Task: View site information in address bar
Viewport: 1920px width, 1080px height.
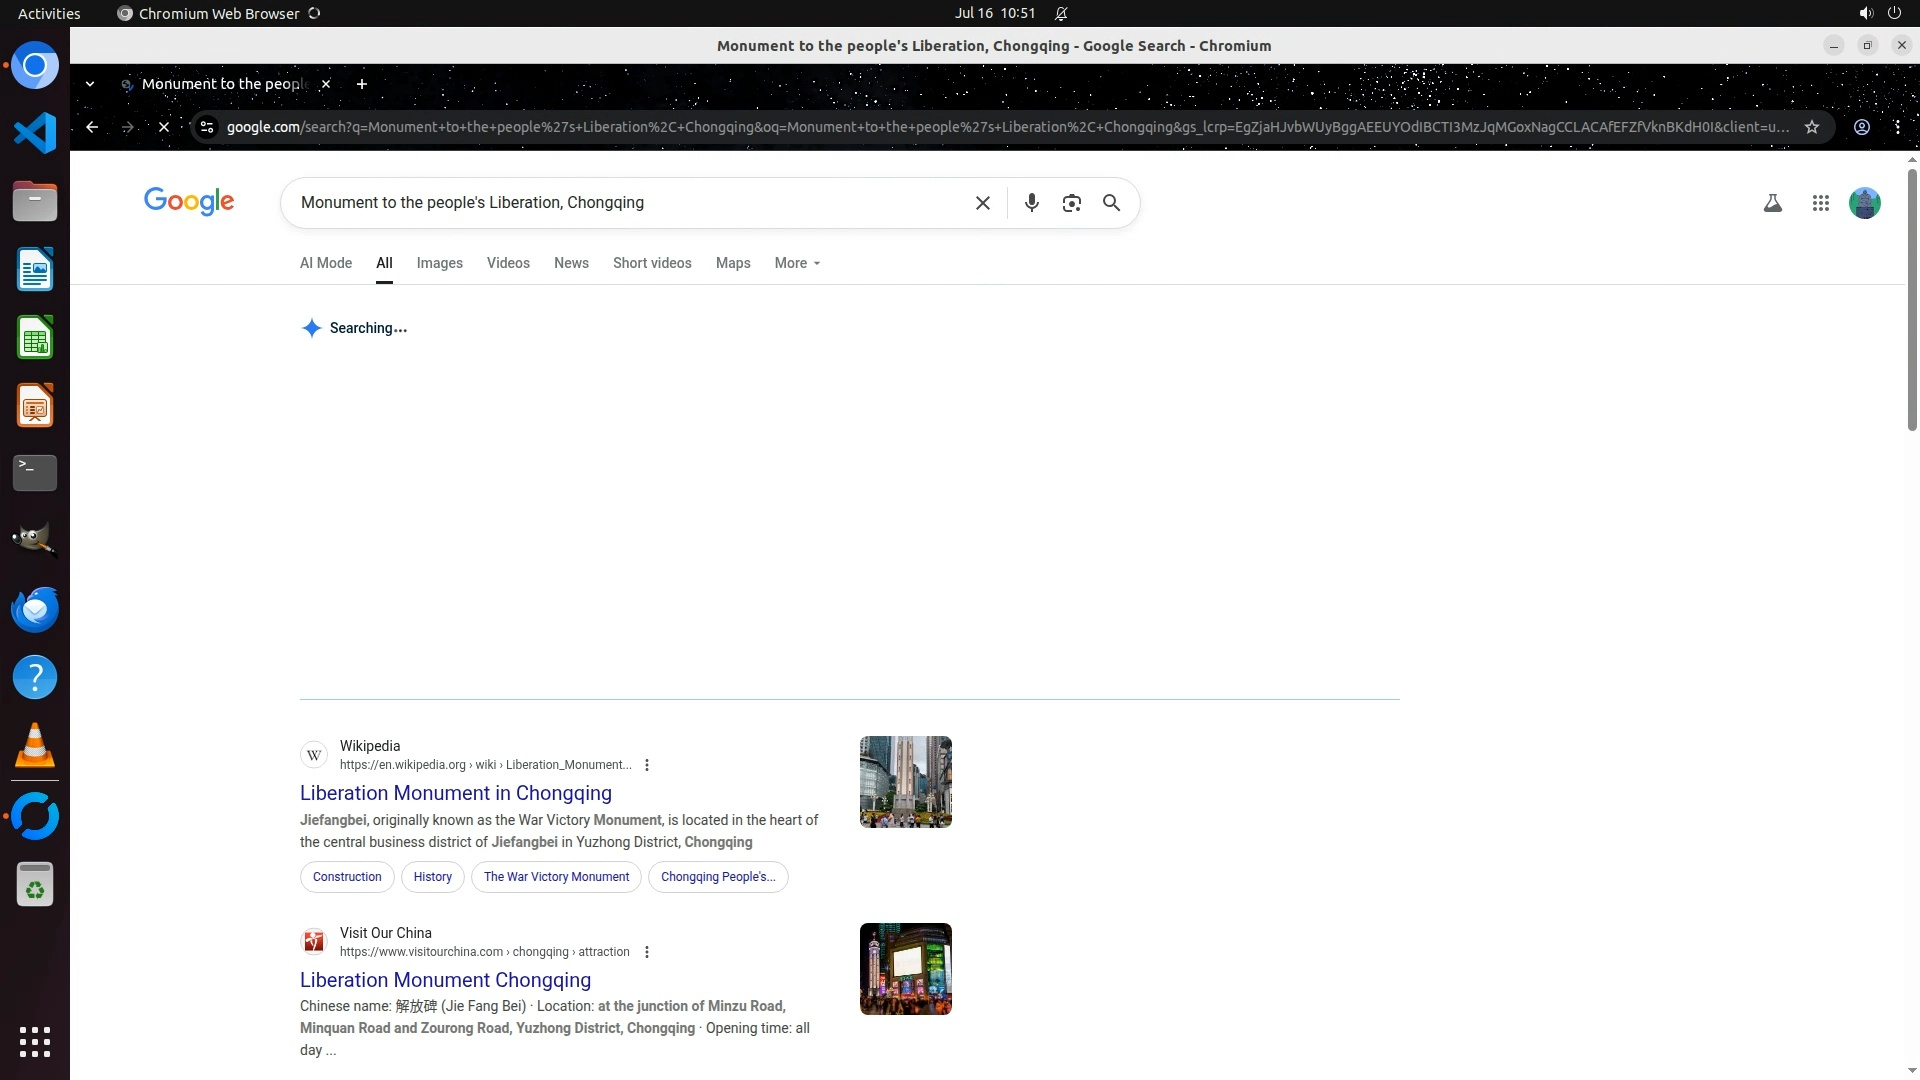Action: tap(207, 127)
